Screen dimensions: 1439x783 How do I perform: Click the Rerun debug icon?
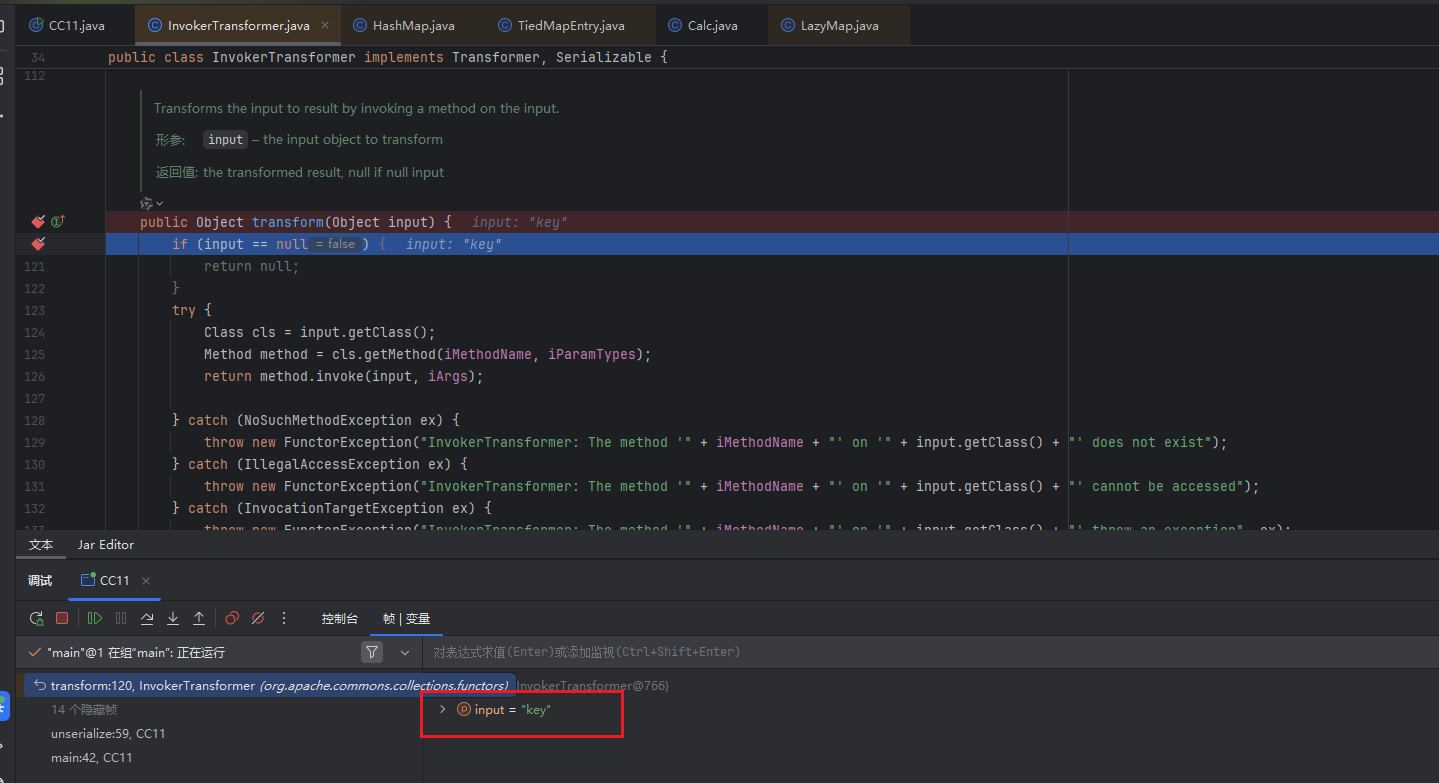(x=37, y=619)
